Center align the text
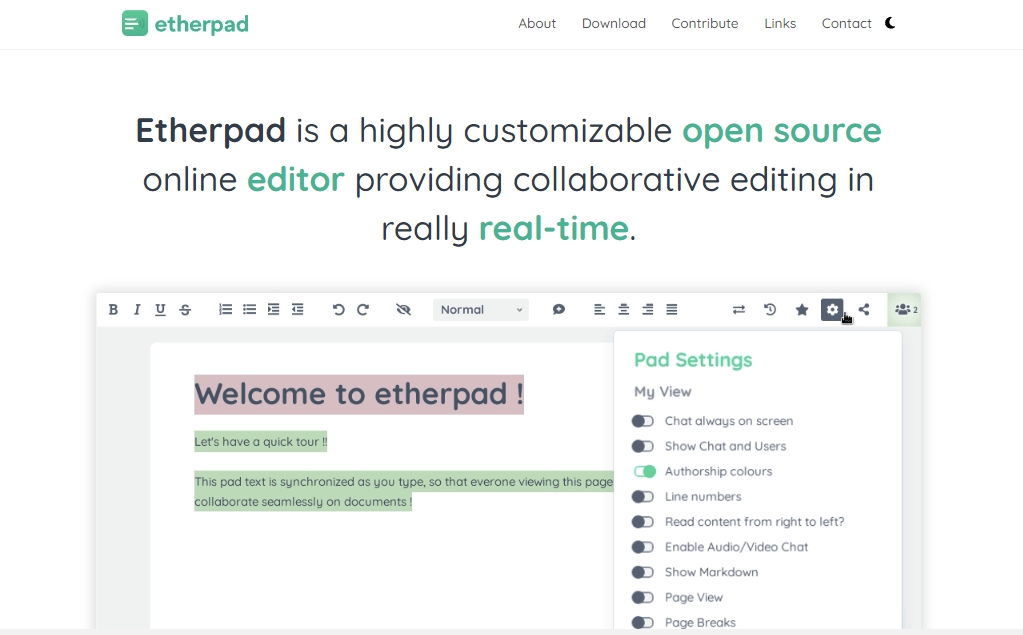The width and height of the screenshot is (1023, 635). (x=624, y=309)
